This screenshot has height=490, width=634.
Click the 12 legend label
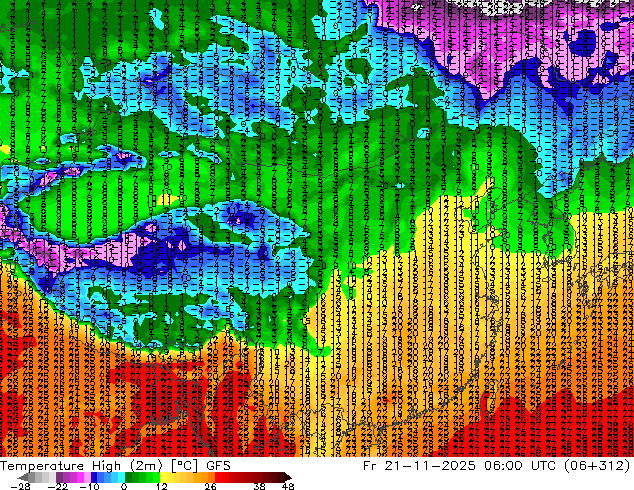pos(162,486)
